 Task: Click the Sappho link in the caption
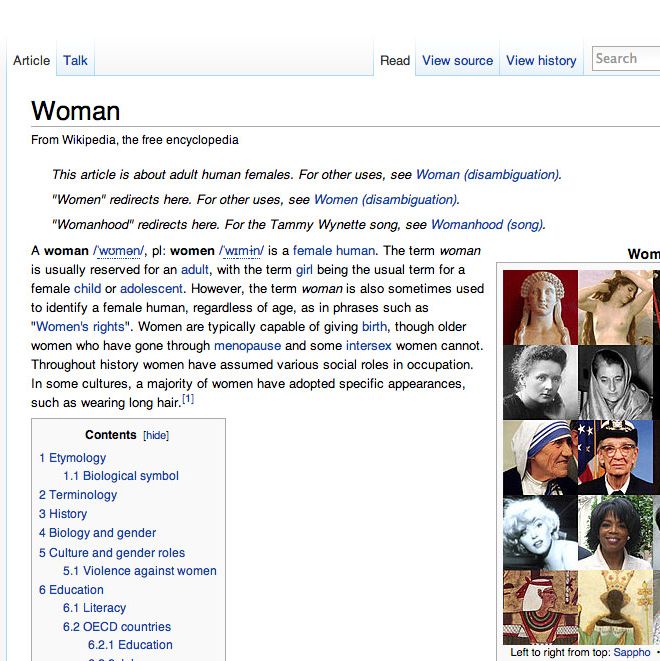coord(631,653)
